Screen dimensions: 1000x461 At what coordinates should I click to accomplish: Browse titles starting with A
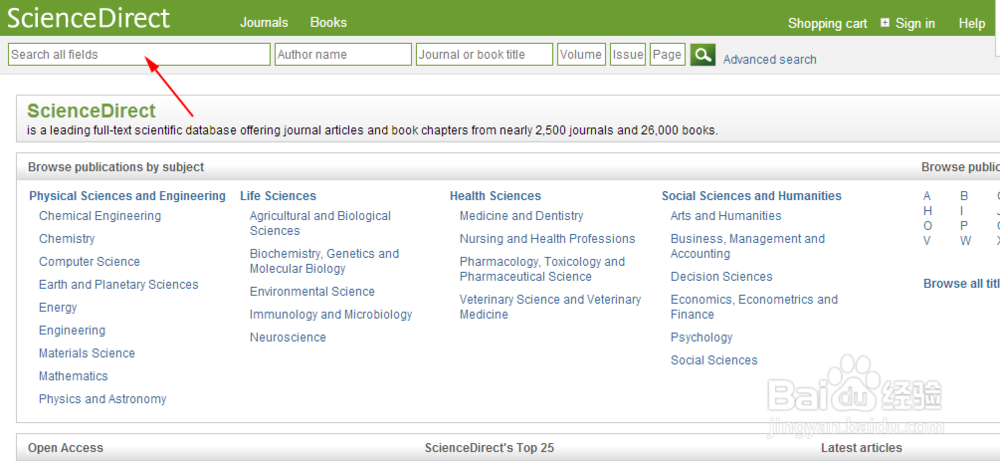[927, 196]
